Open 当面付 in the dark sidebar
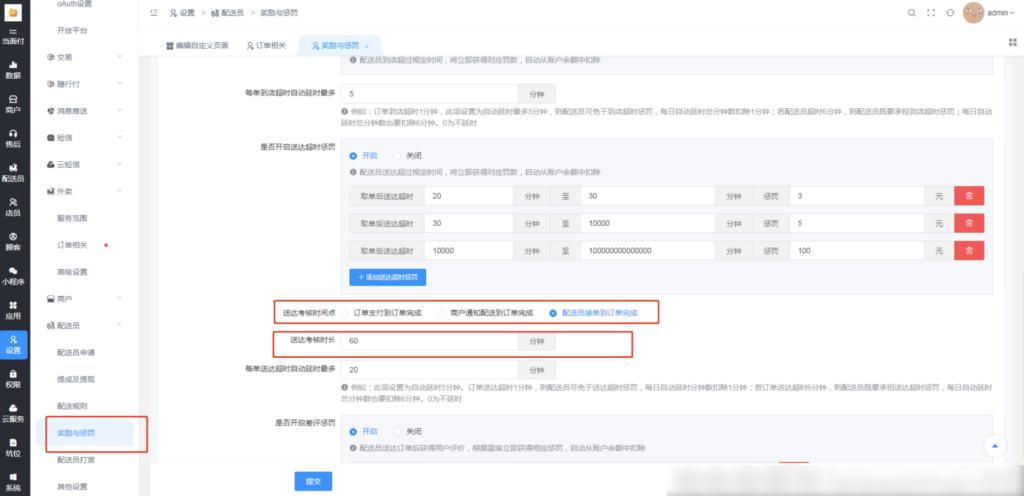The width and height of the screenshot is (1024, 496). (14, 36)
